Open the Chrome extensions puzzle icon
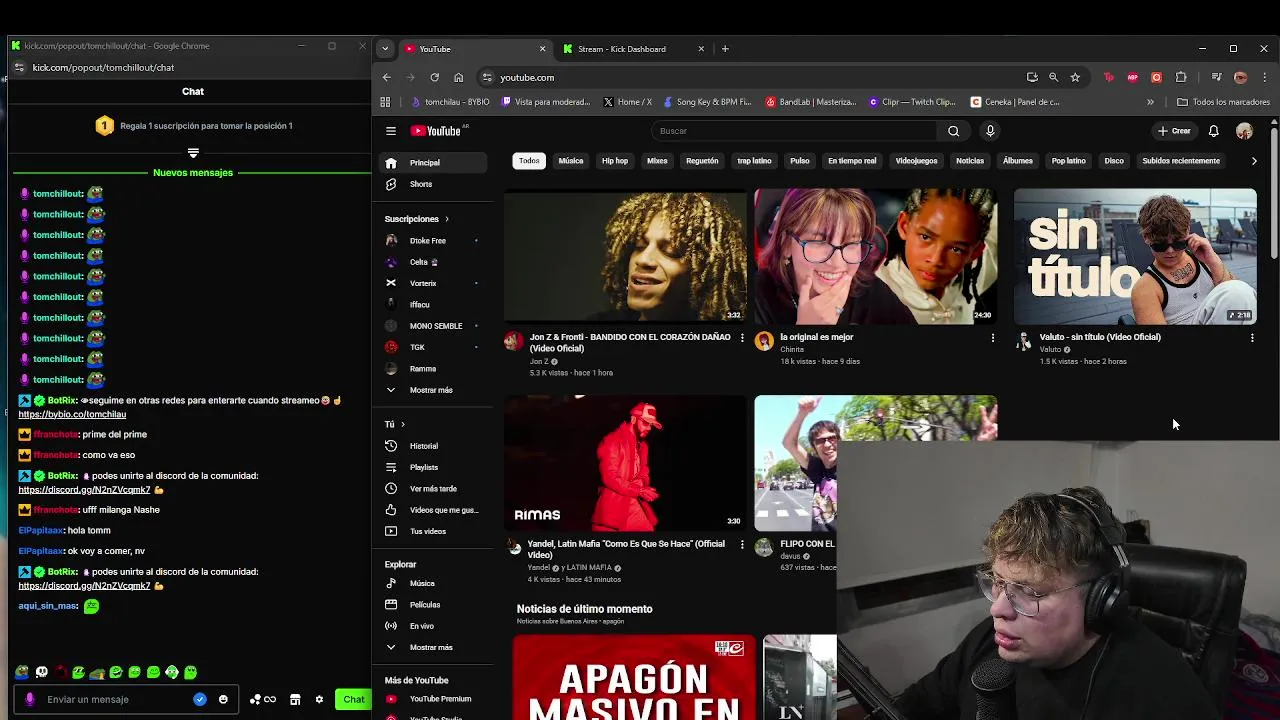1280x720 pixels. pyautogui.click(x=1181, y=77)
